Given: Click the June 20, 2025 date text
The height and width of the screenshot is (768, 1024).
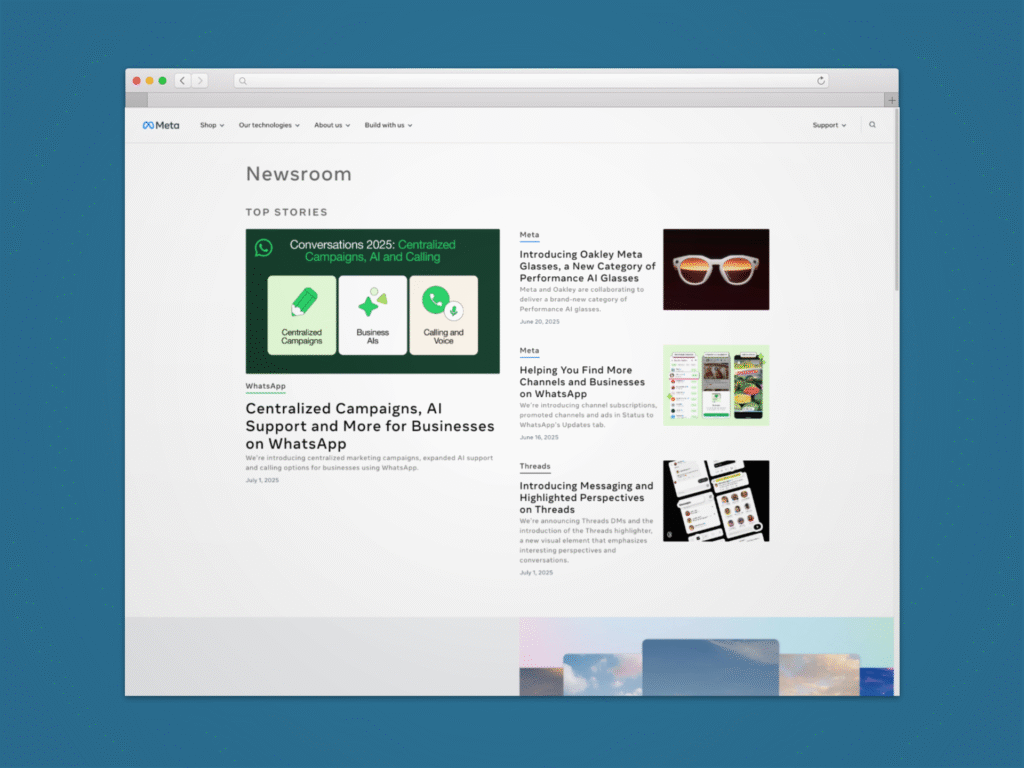Looking at the screenshot, I should point(539,322).
